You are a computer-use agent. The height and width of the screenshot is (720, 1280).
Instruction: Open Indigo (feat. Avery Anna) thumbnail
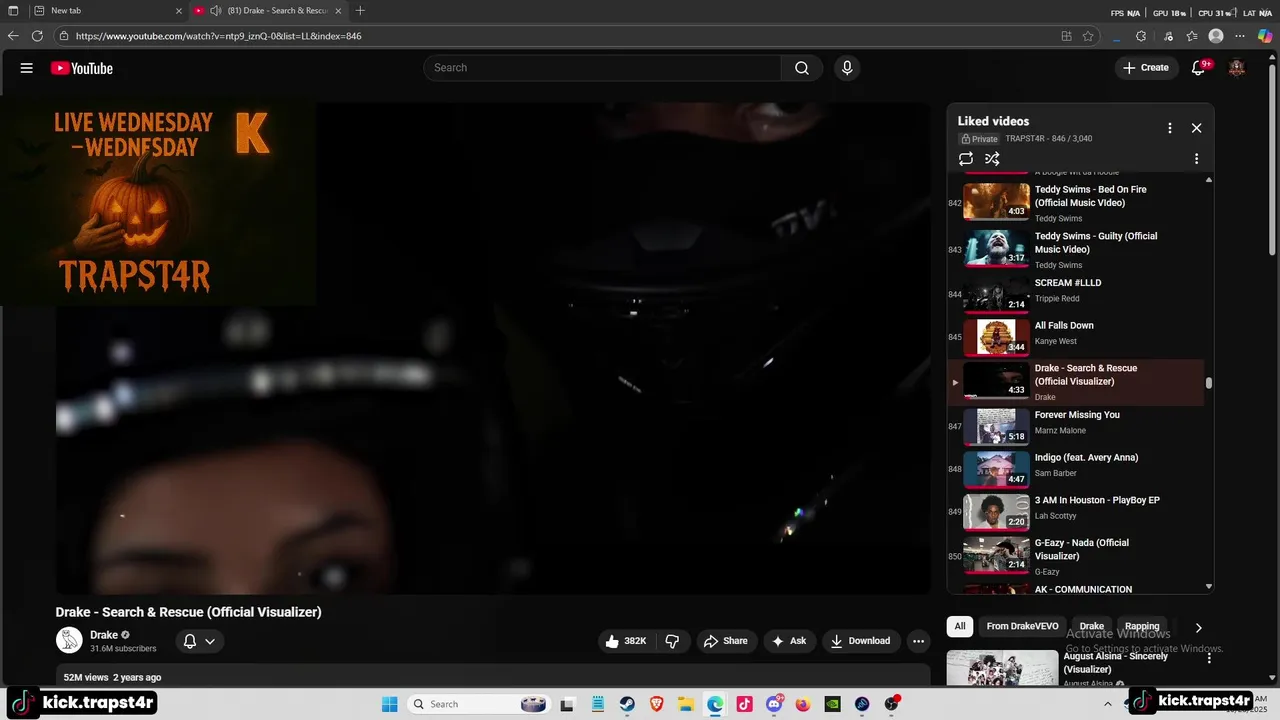coord(996,469)
